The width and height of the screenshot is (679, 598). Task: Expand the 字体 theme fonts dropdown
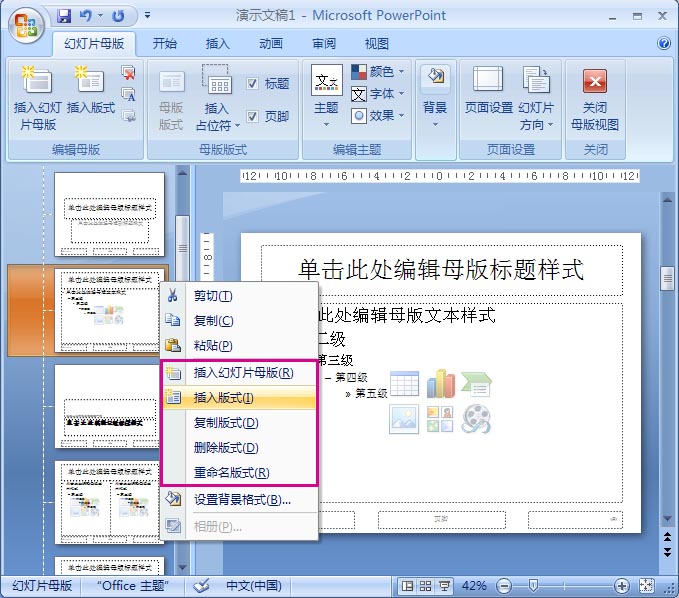click(x=378, y=94)
